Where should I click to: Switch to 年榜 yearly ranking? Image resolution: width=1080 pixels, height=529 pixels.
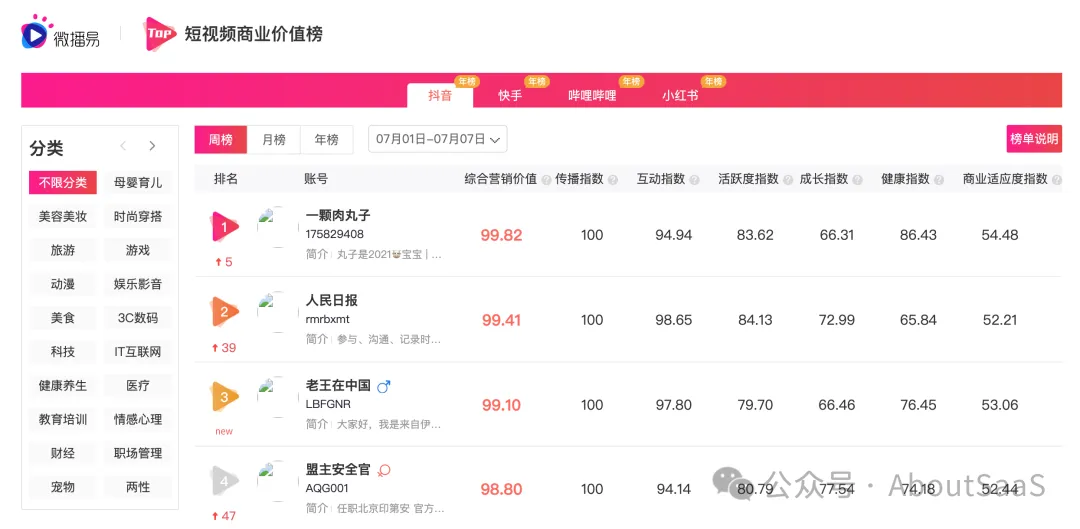click(327, 140)
